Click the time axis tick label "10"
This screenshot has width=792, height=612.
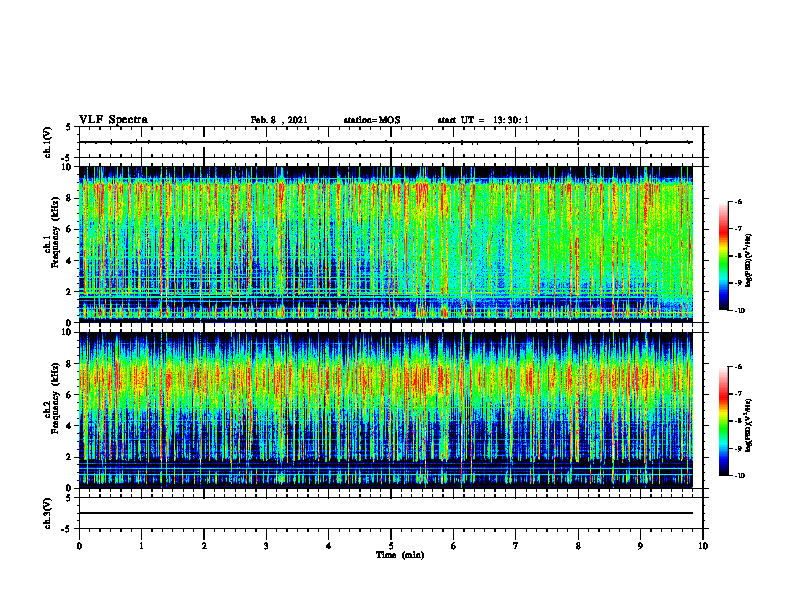pos(703,546)
